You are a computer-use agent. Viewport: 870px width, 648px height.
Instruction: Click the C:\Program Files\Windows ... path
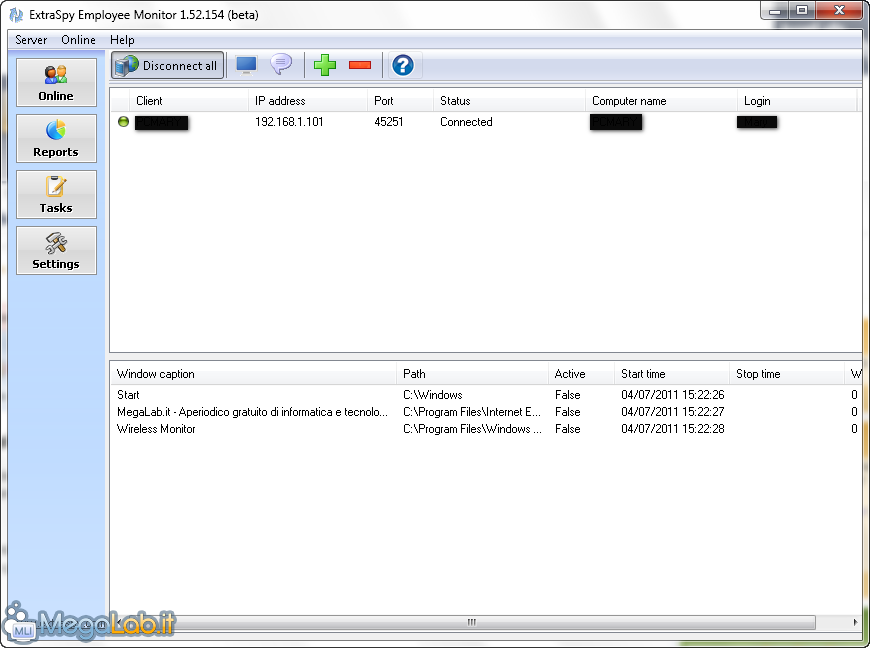coord(472,429)
